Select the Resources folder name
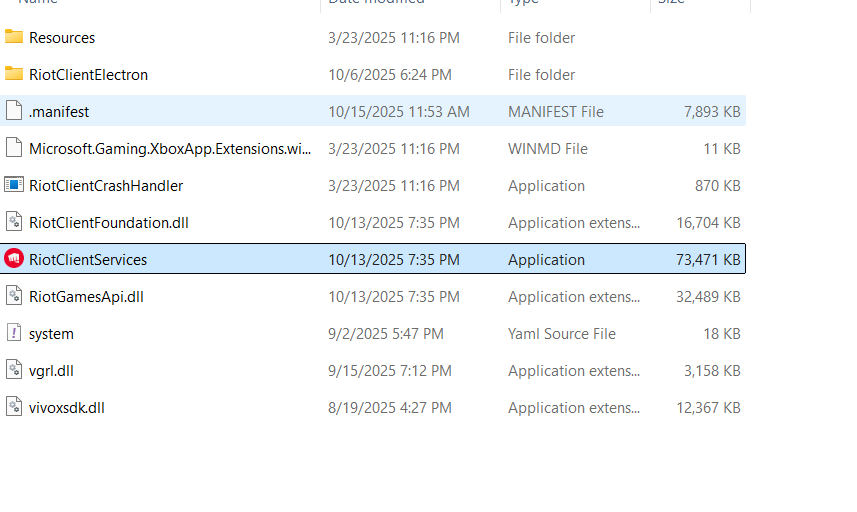Image resolution: width=857 pixels, height=512 pixels. point(62,38)
